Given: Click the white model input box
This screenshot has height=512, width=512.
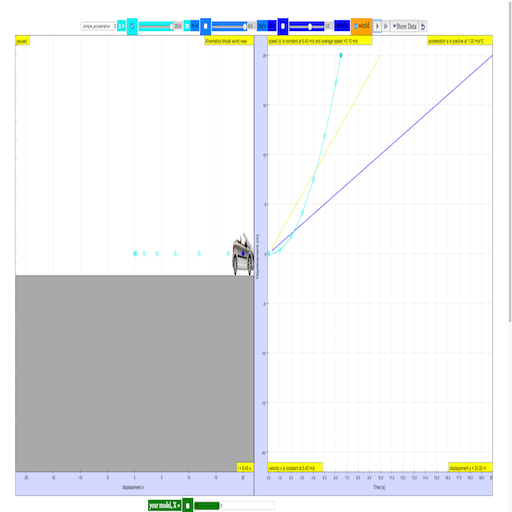Looking at the screenshot, I should coord(247,506).
